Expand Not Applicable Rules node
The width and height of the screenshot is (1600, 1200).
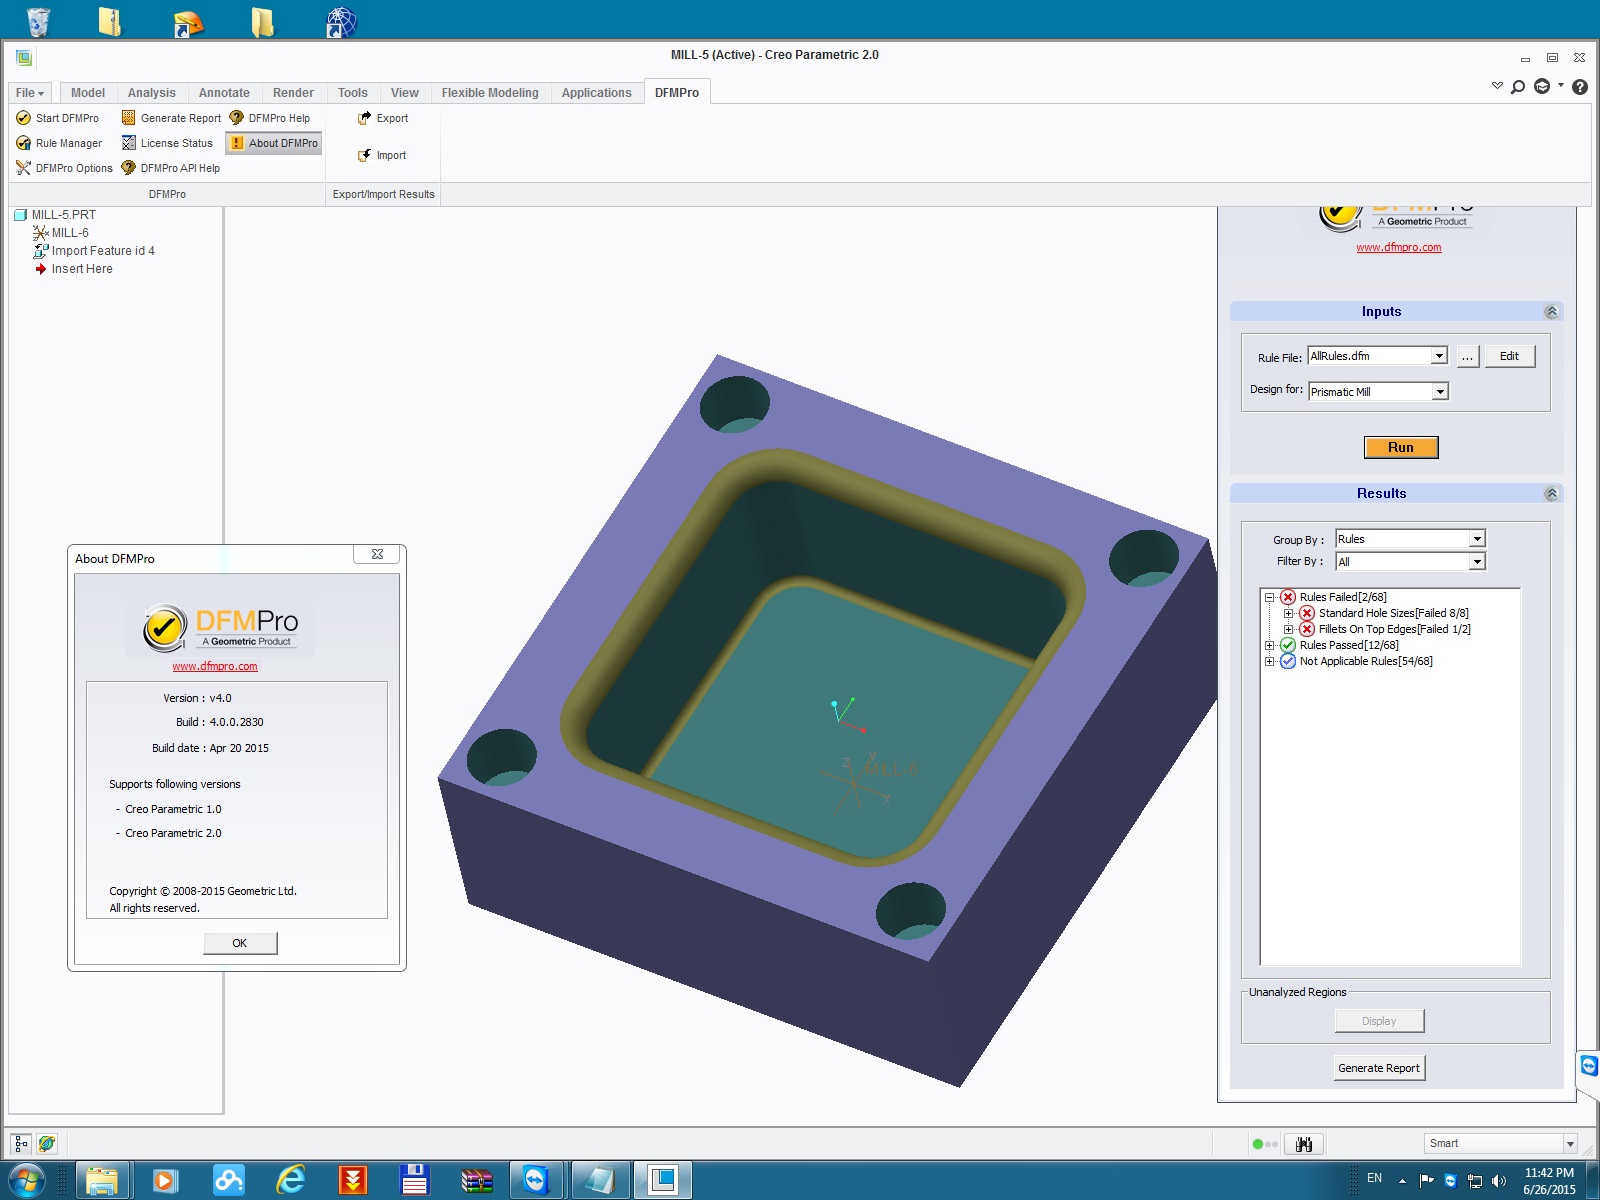1270,661
